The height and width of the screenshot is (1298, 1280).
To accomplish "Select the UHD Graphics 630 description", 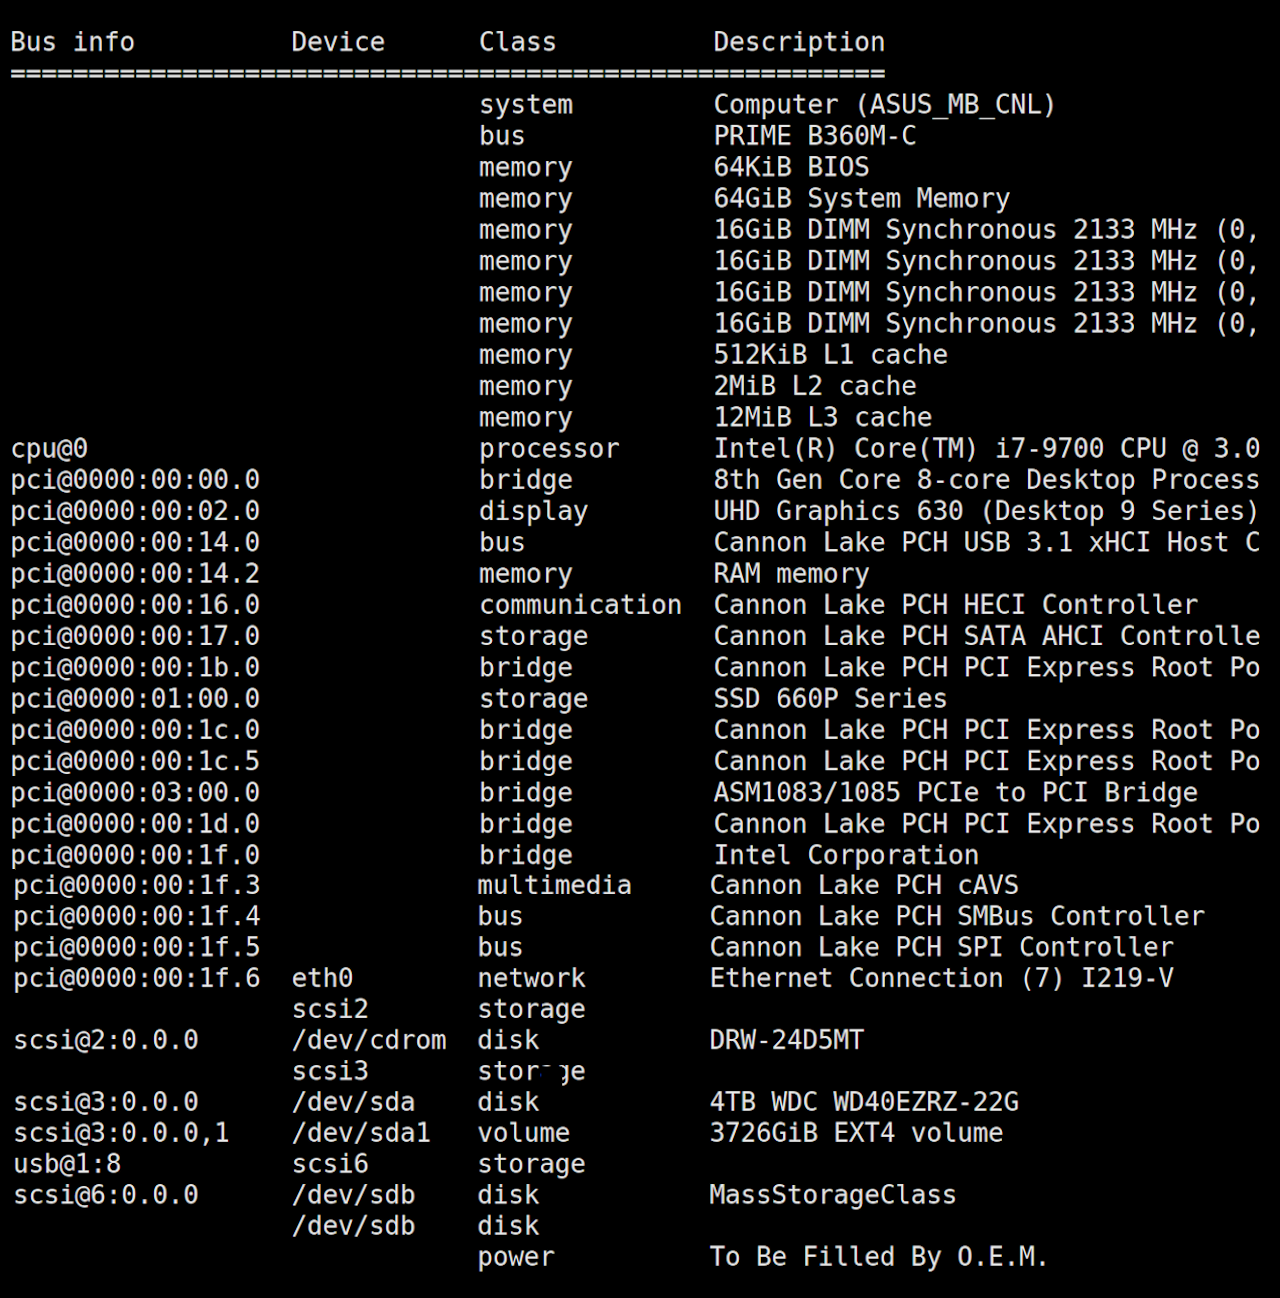I will tap(985, 511).
